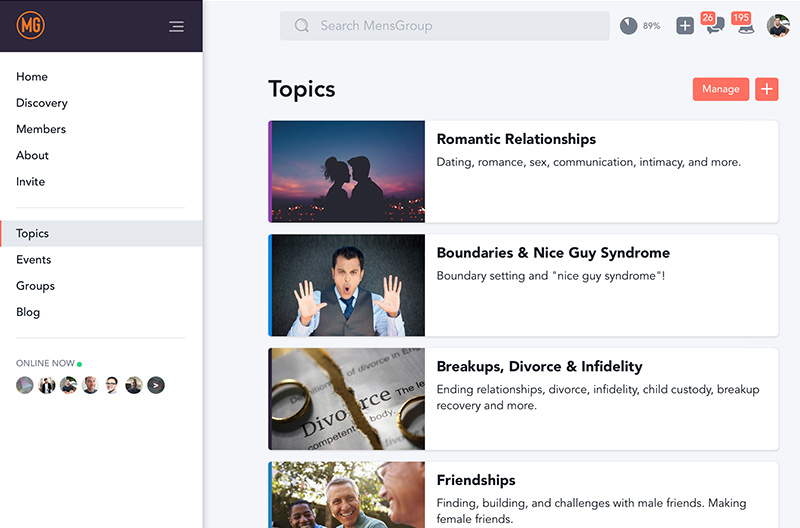Screen dimensions: 800x528
Task: Open Blog in the sidebar
Action: point(28,312)
